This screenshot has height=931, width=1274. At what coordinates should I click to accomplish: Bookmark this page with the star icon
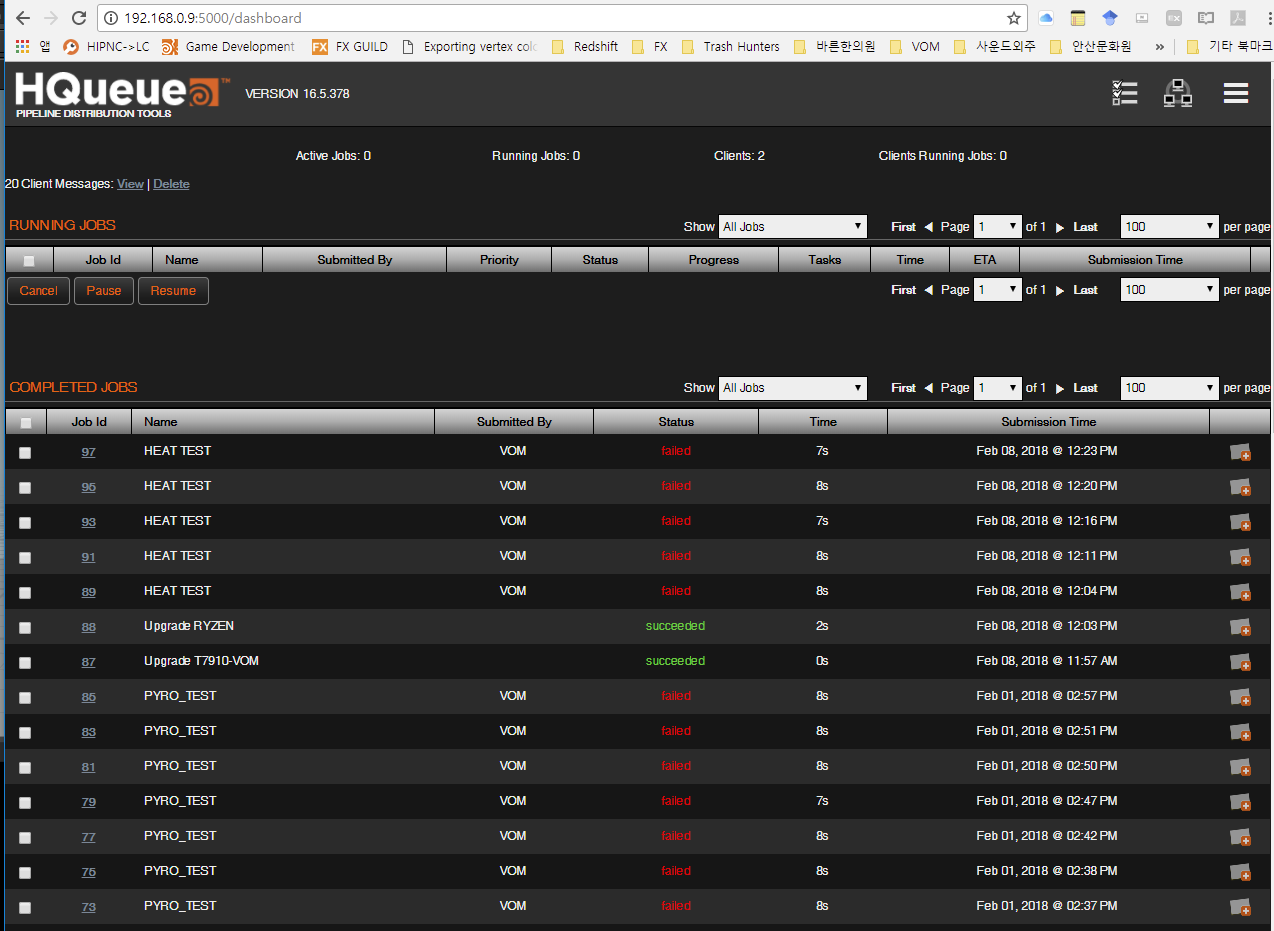(1014, 18)
